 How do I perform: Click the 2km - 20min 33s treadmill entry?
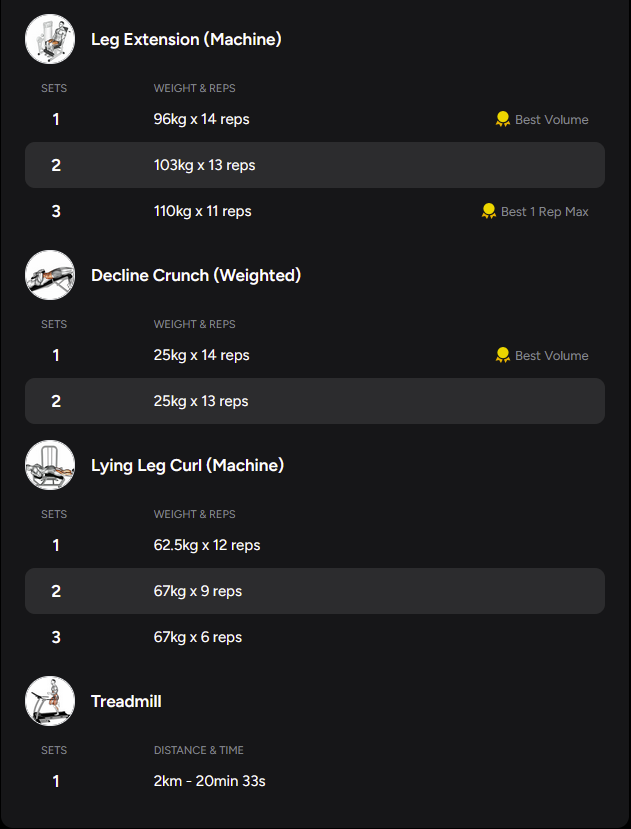pos(209,781)
